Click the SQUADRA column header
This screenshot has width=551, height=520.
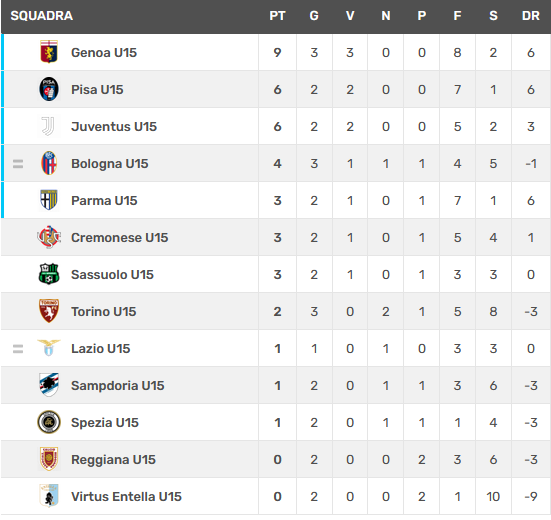coord(42,16)
